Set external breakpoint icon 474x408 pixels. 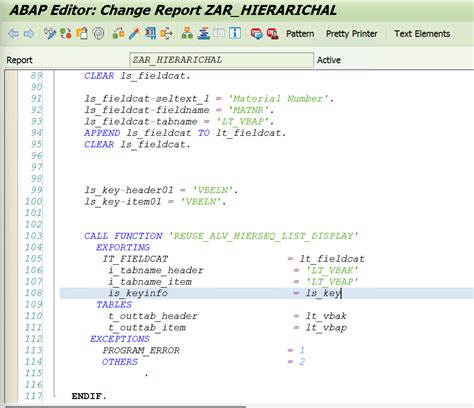click(273, 33)
